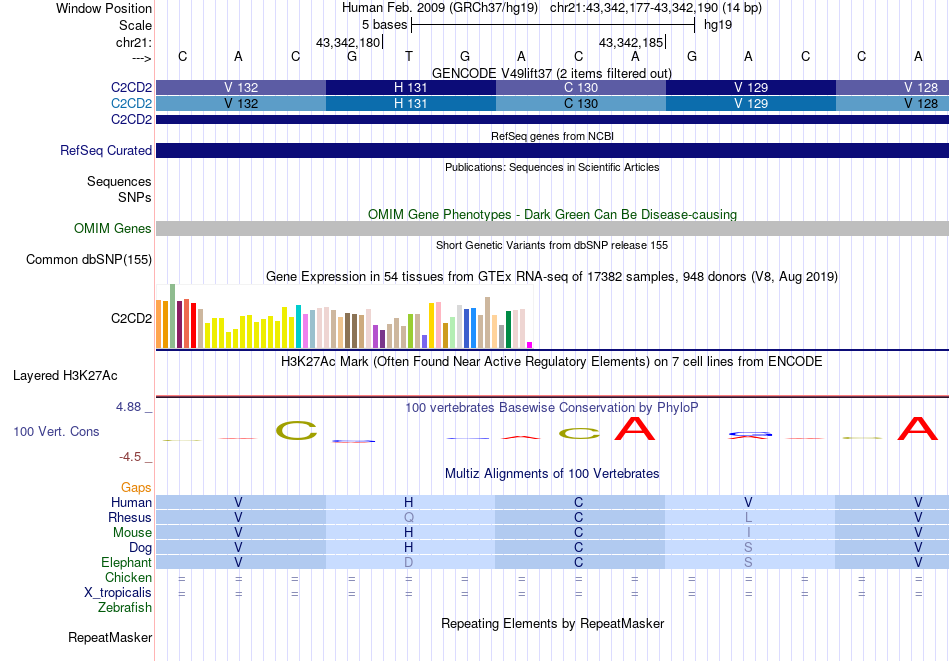The width and height of the screenshot is (950, 661).
Task: Click the RefSeq Curated dark blue bar
Action: point(553,150)
